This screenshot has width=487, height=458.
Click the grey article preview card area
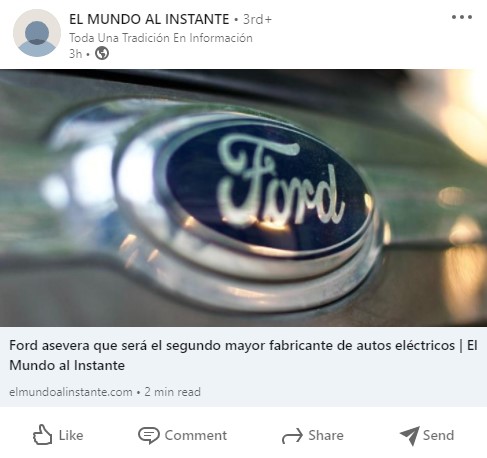pos(243,367)
